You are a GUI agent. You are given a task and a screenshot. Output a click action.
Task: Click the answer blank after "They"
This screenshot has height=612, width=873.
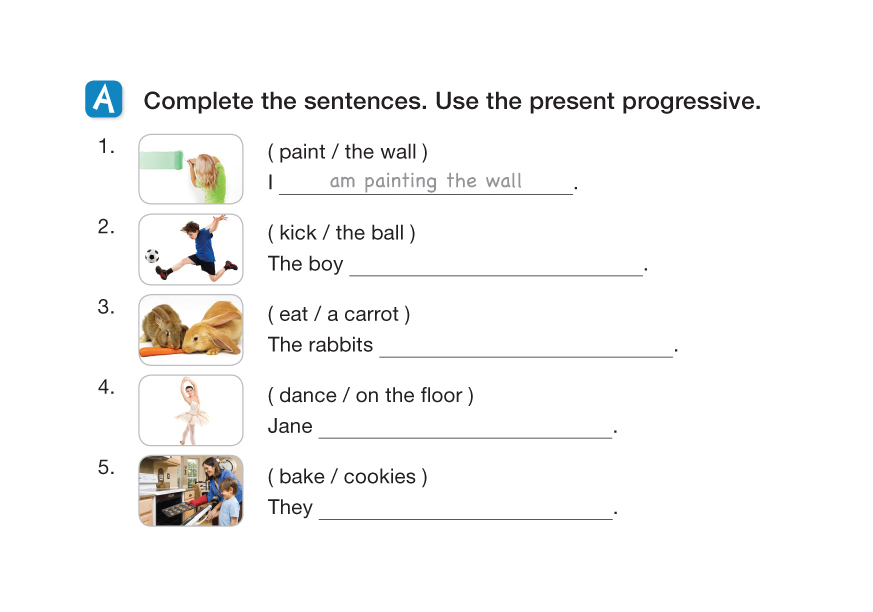[x=465, y=507]
